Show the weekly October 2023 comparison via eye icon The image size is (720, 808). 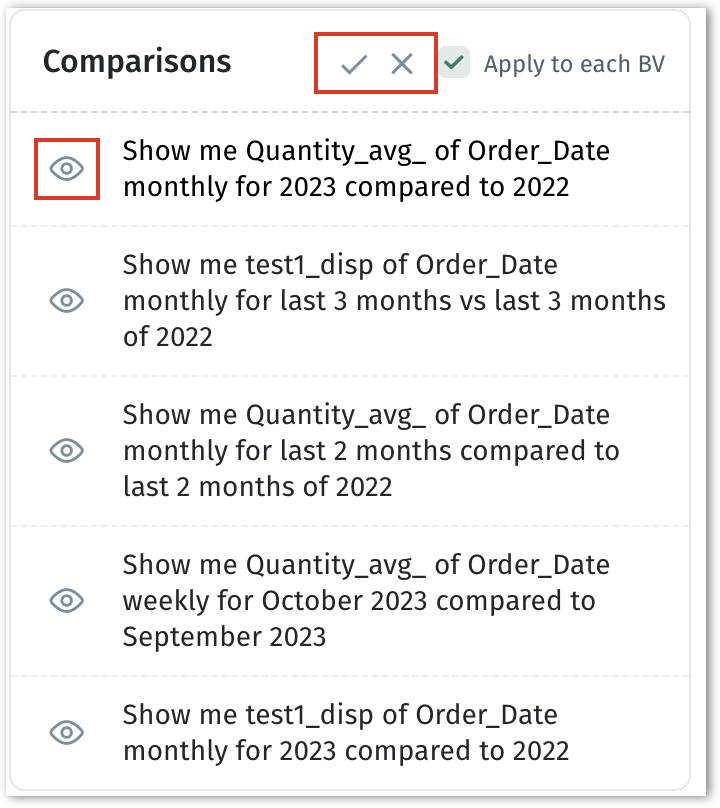click(67, 600)
